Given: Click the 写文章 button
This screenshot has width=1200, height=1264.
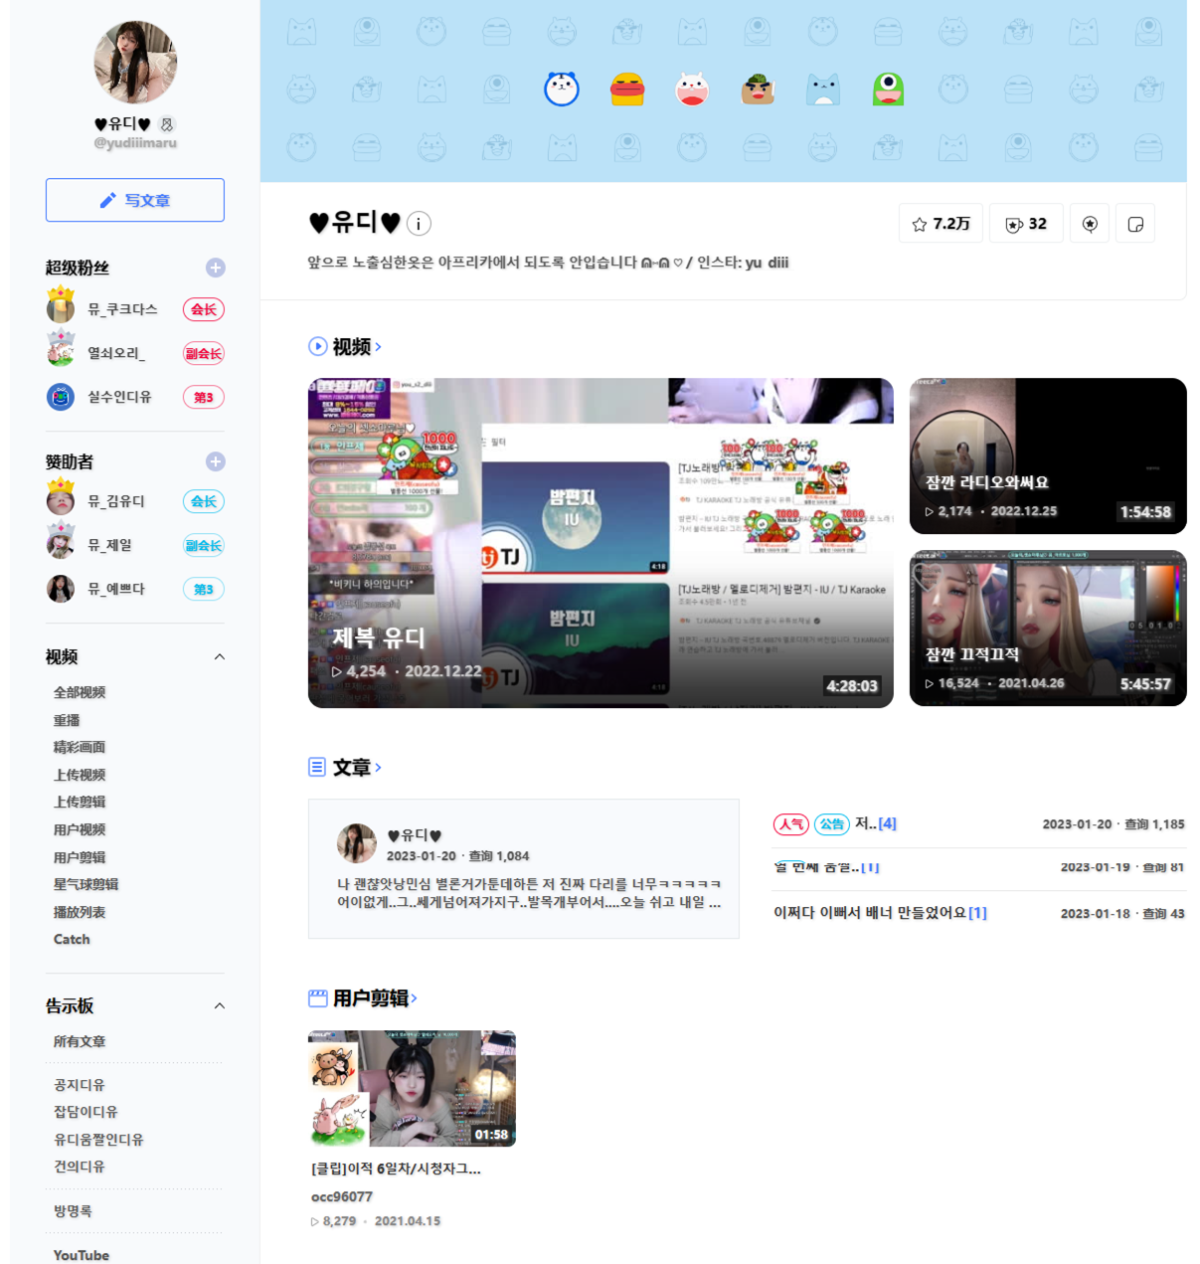Looking at the screenshot, I should point(135,199).
